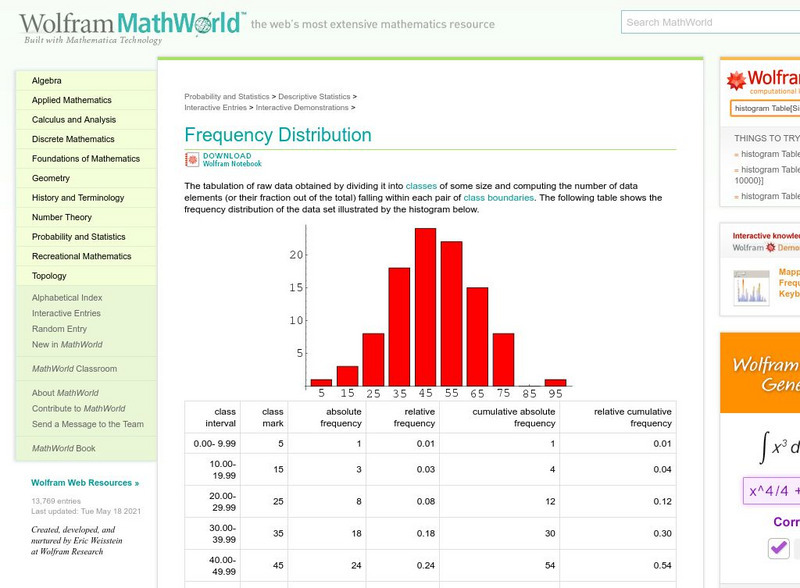The image size is (800, 588).
Task: Open the Geometry topic
Action: [x=51, y=178]
